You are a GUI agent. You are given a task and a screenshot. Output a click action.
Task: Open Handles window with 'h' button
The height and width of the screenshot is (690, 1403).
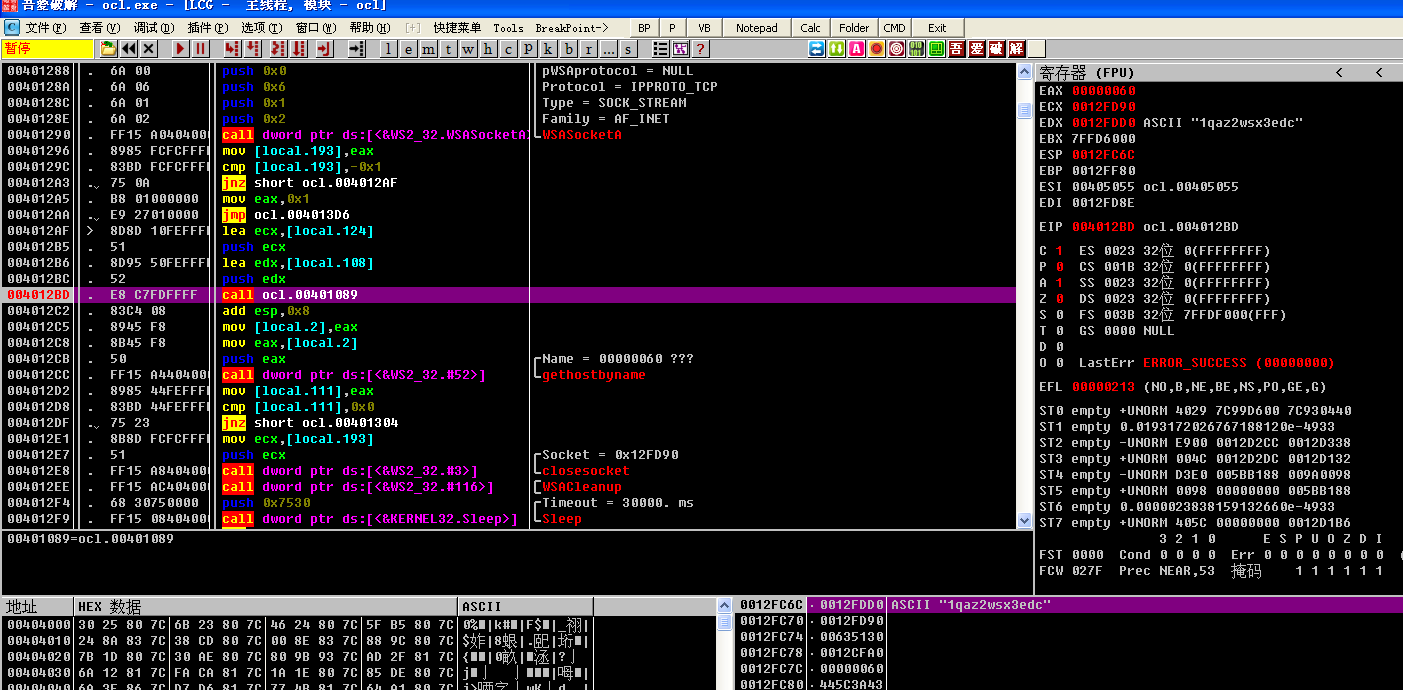488,48
